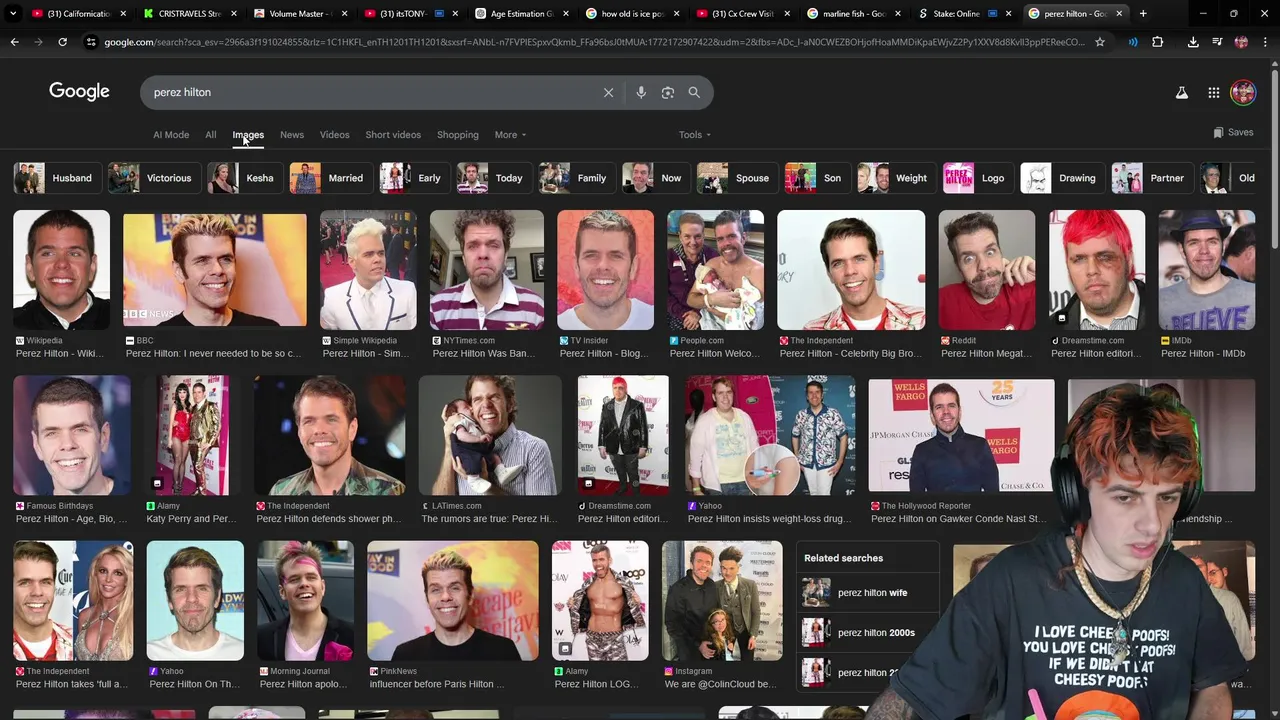
Task: Switch to the Videos tab
Action: [x=334, y=135]
